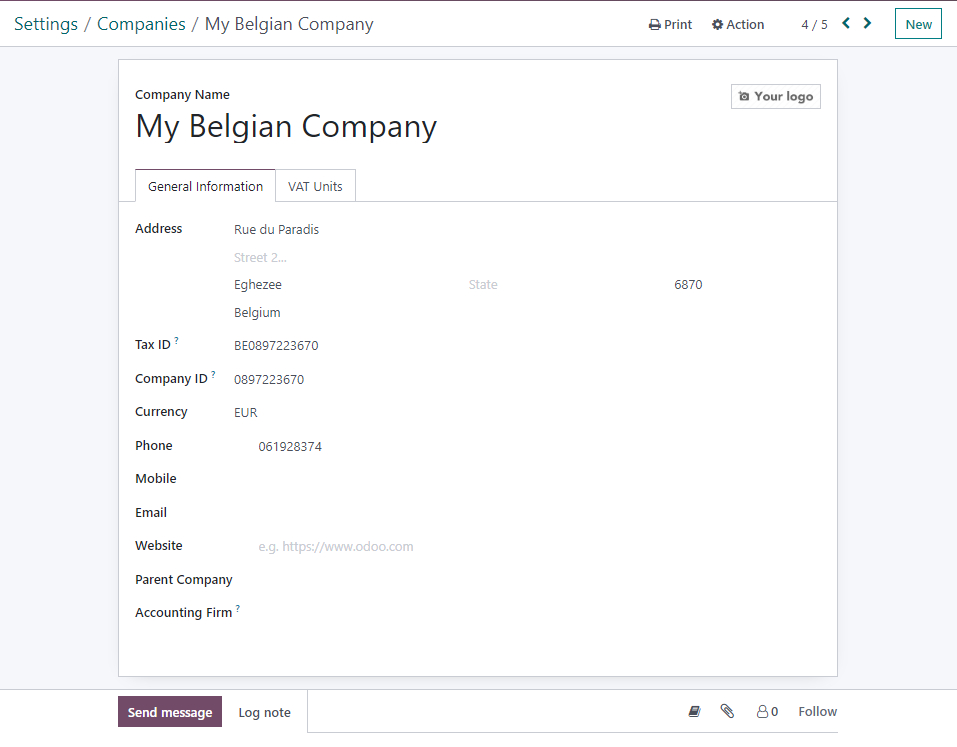Viewport: 957px width, 747px height.
Task: Click Send message button
Action: tap(170, 712)
